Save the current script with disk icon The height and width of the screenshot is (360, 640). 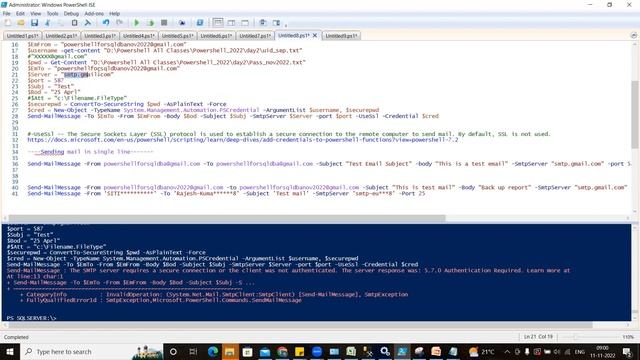[34, 23]
